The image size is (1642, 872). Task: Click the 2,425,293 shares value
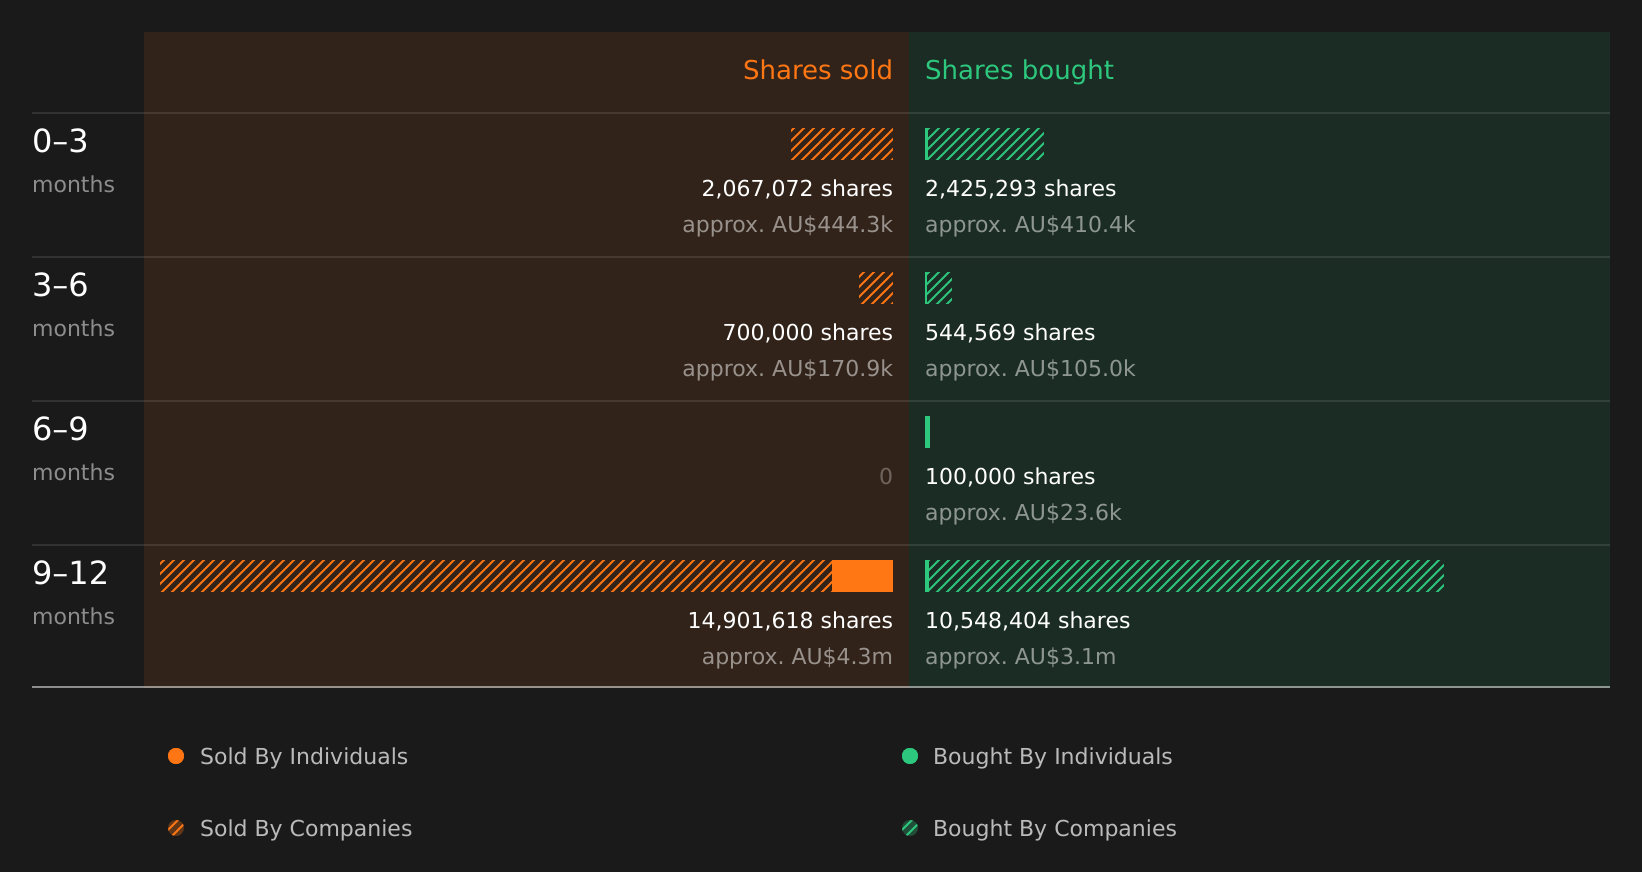[x=1020, y=189]
